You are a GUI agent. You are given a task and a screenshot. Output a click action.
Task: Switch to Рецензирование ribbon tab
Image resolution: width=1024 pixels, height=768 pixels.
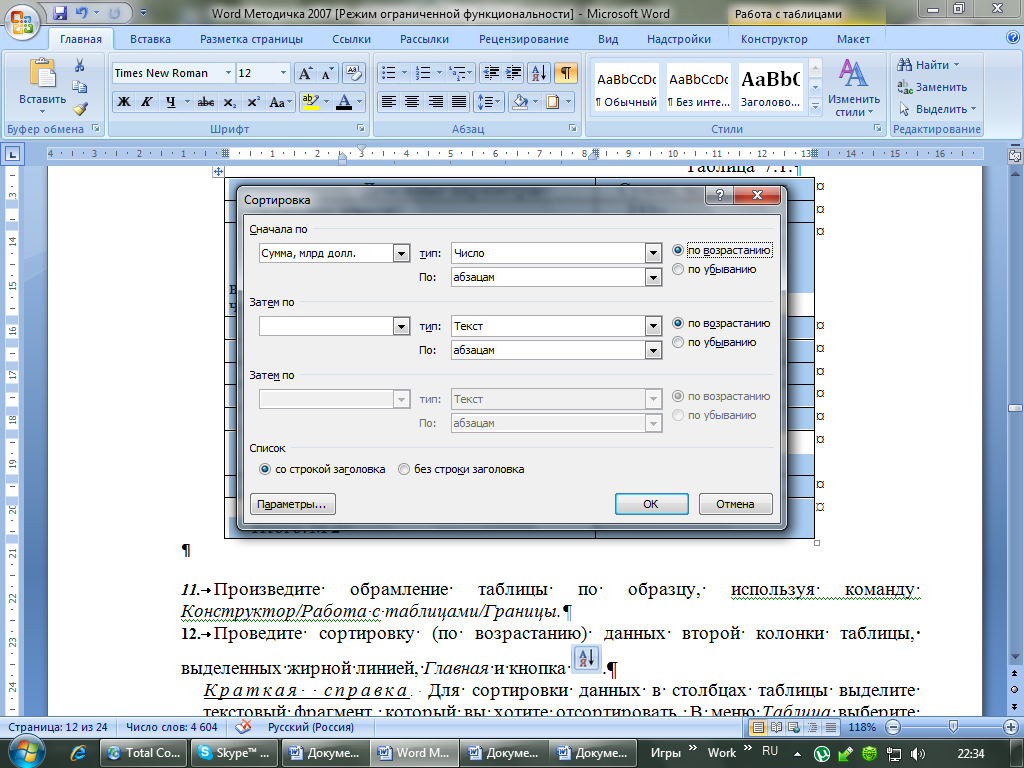tap(524, 39)
